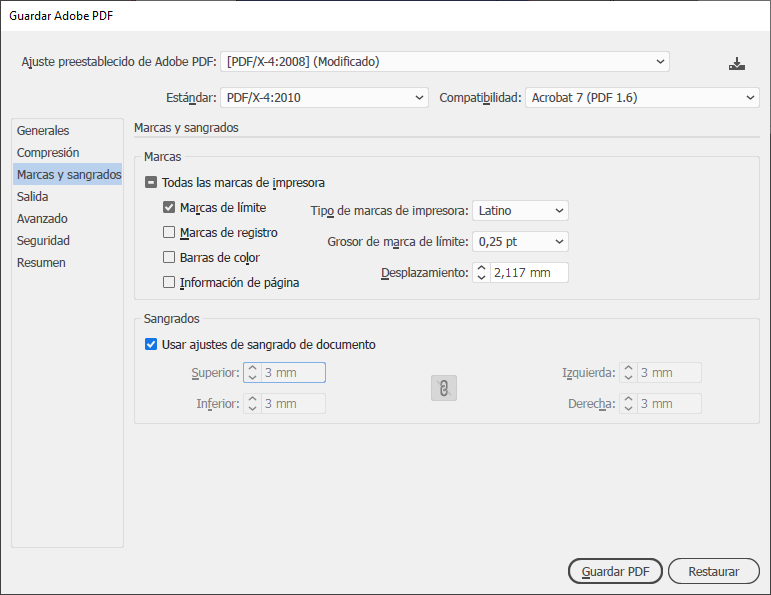Click the Derecha bleed value field

tap(669, 404)
